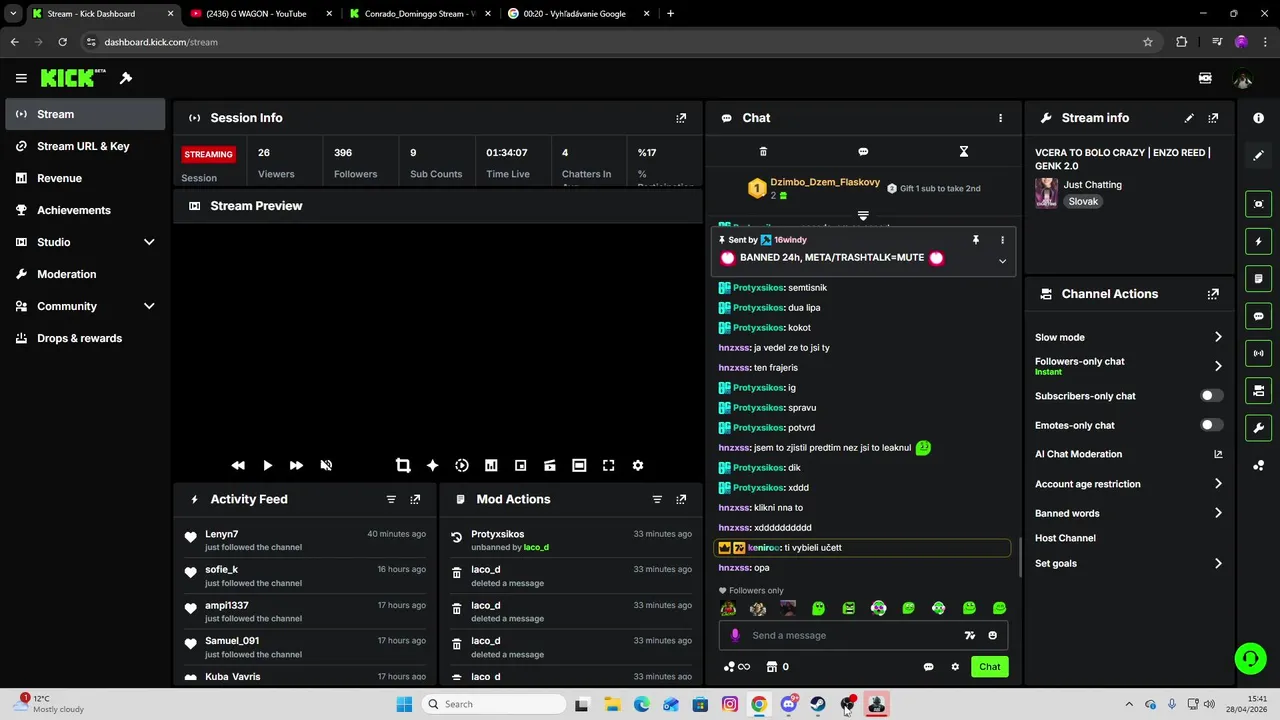
Task: Open Windows taskbar Search box
Action: (x=492, y=704)
